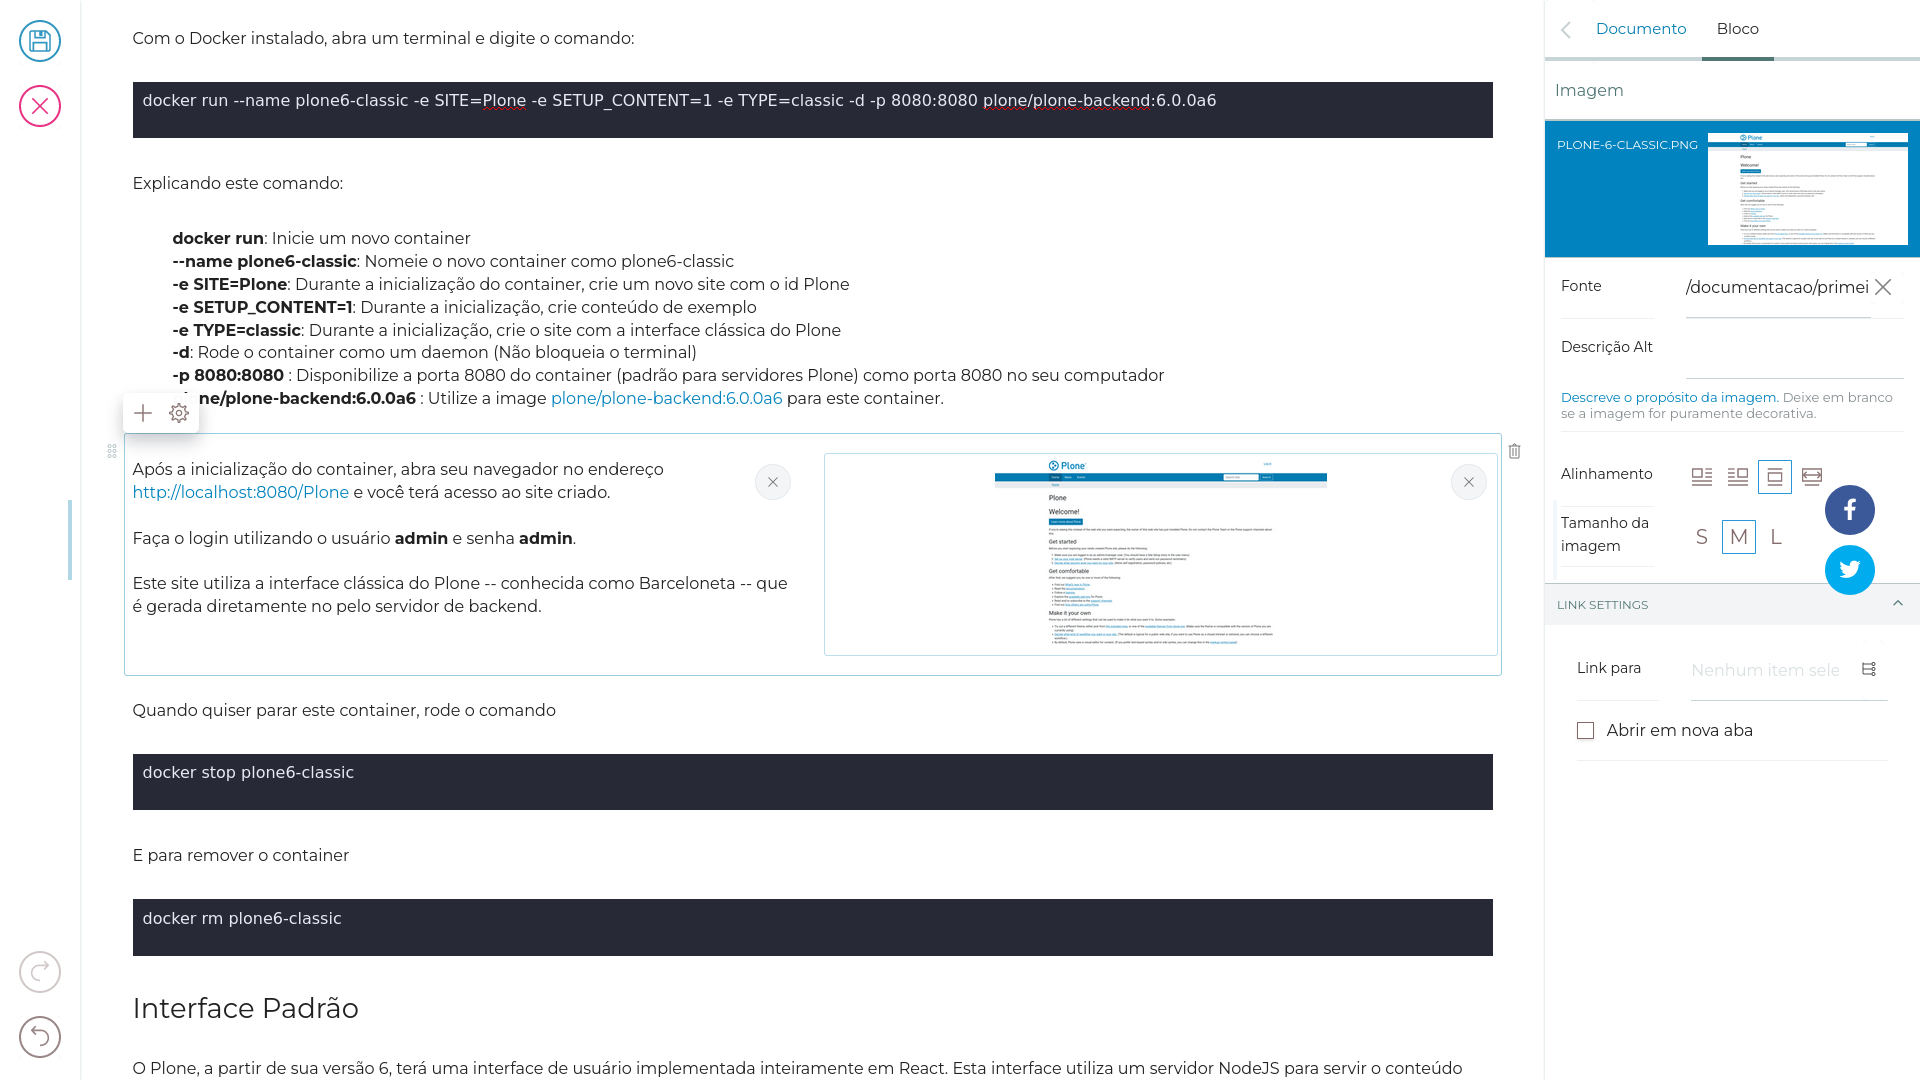
Task: Open 'Descreve o propósito da imagem' link
Action: coord(1669,397)
